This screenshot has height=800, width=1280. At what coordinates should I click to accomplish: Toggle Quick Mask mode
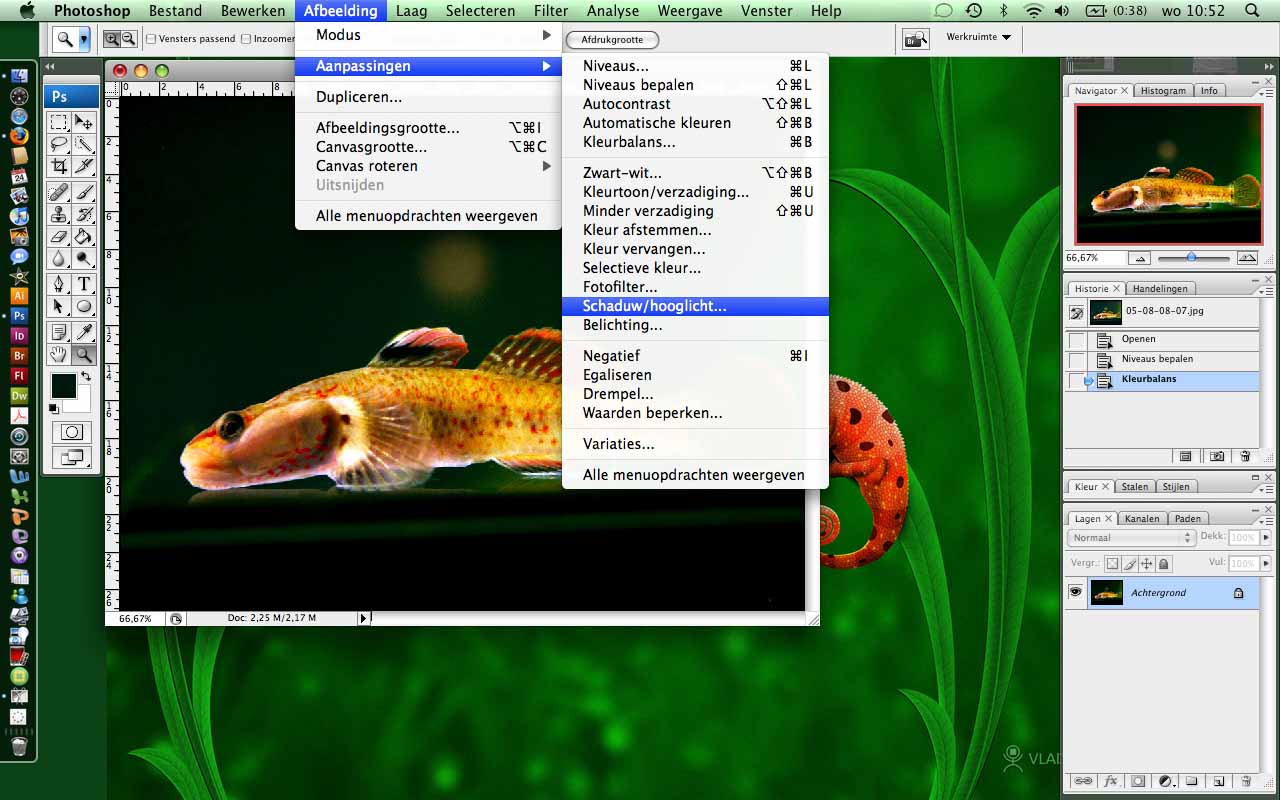[72, 432]
